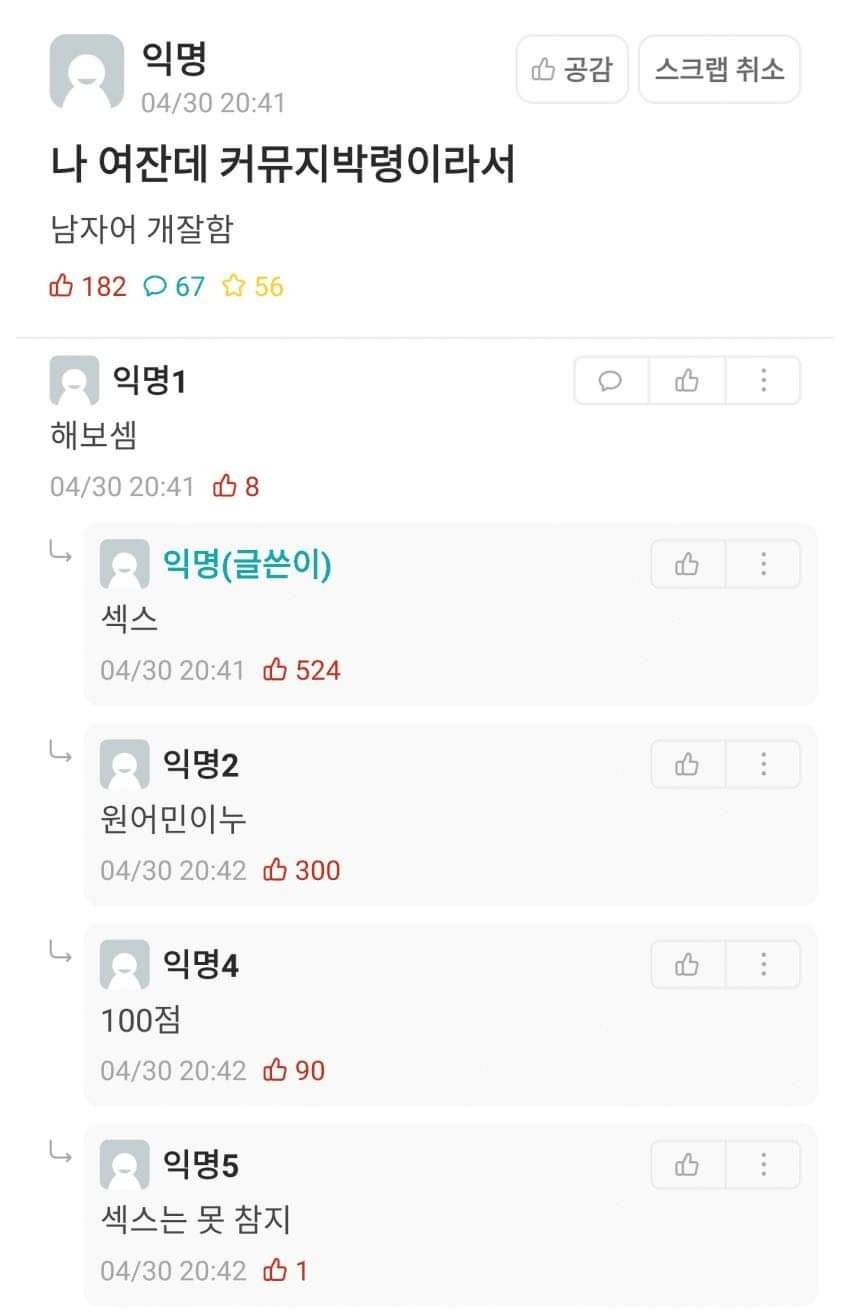Like 익명4's reply with thumbs-up icon

pyautogui.click(x=687, y=965)
